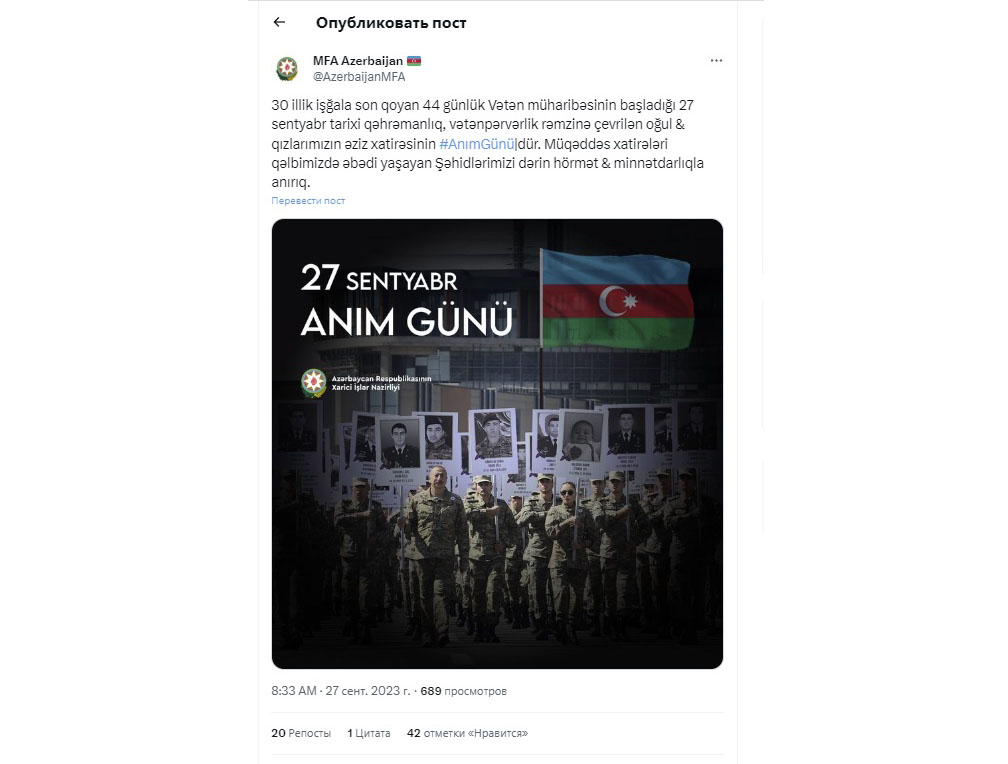This screenshot has width=1008, height=764.
Task: Go back using the arrow icon
Action: coord(279,23)
